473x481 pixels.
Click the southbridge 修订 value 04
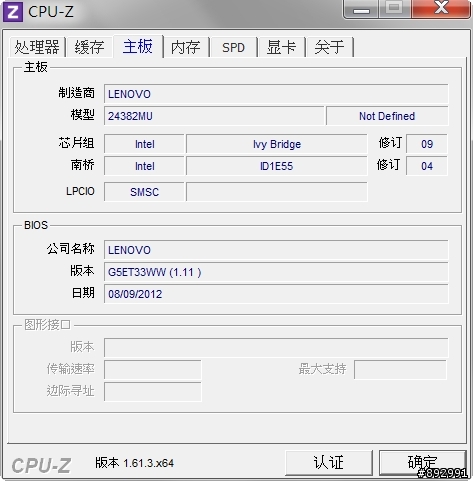427,166
